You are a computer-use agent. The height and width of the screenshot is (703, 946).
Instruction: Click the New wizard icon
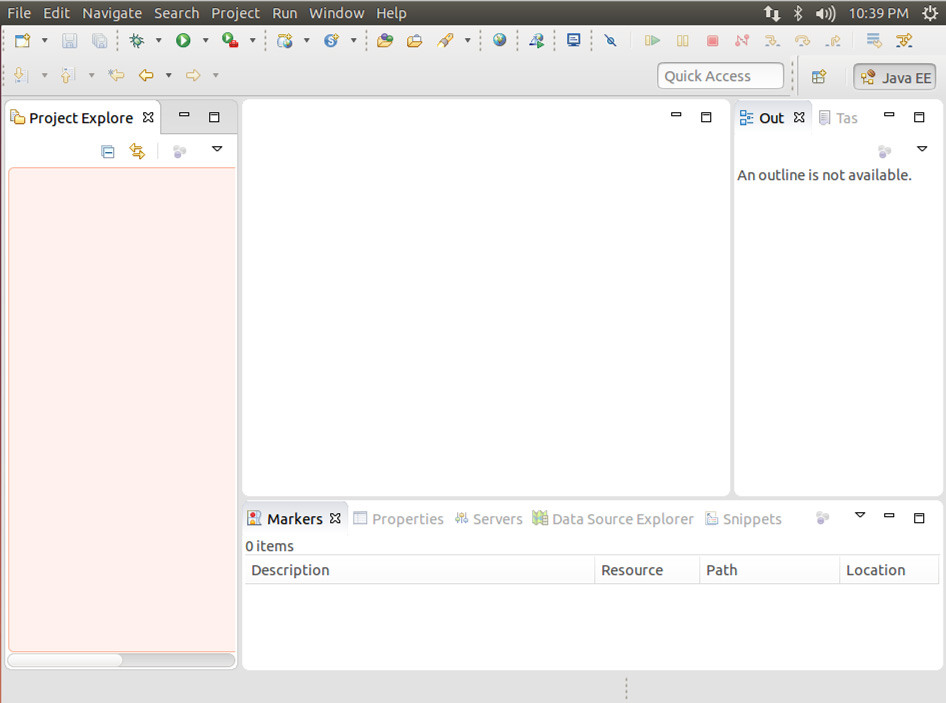(x=23, y=40)
